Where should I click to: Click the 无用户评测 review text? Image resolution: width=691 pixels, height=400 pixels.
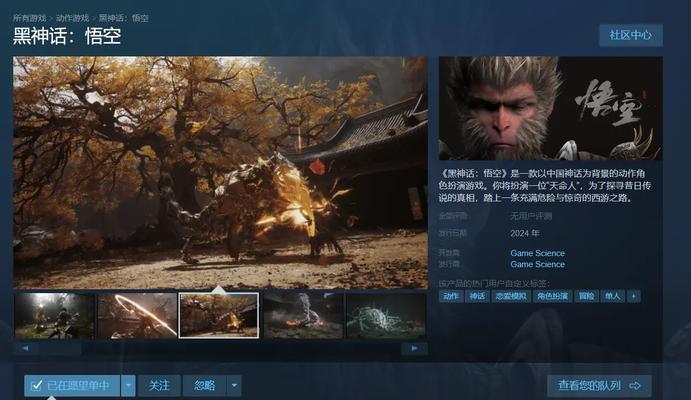[x=531, y=216]
